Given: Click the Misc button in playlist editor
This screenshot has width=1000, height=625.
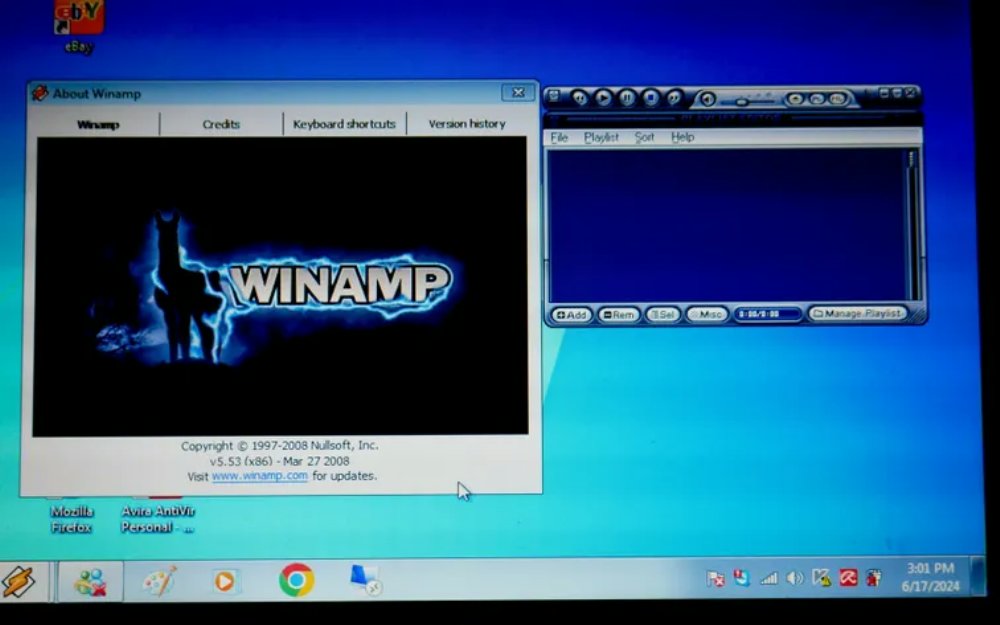Looking at the screenshot, I should pos(707,314).
